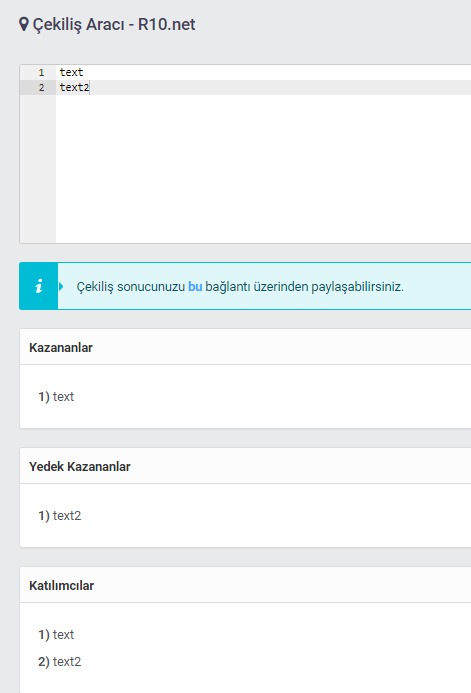Place cursor at end of 'text2' line
Viewport: 471px width, 693px height.
click(x=89, y=87)
